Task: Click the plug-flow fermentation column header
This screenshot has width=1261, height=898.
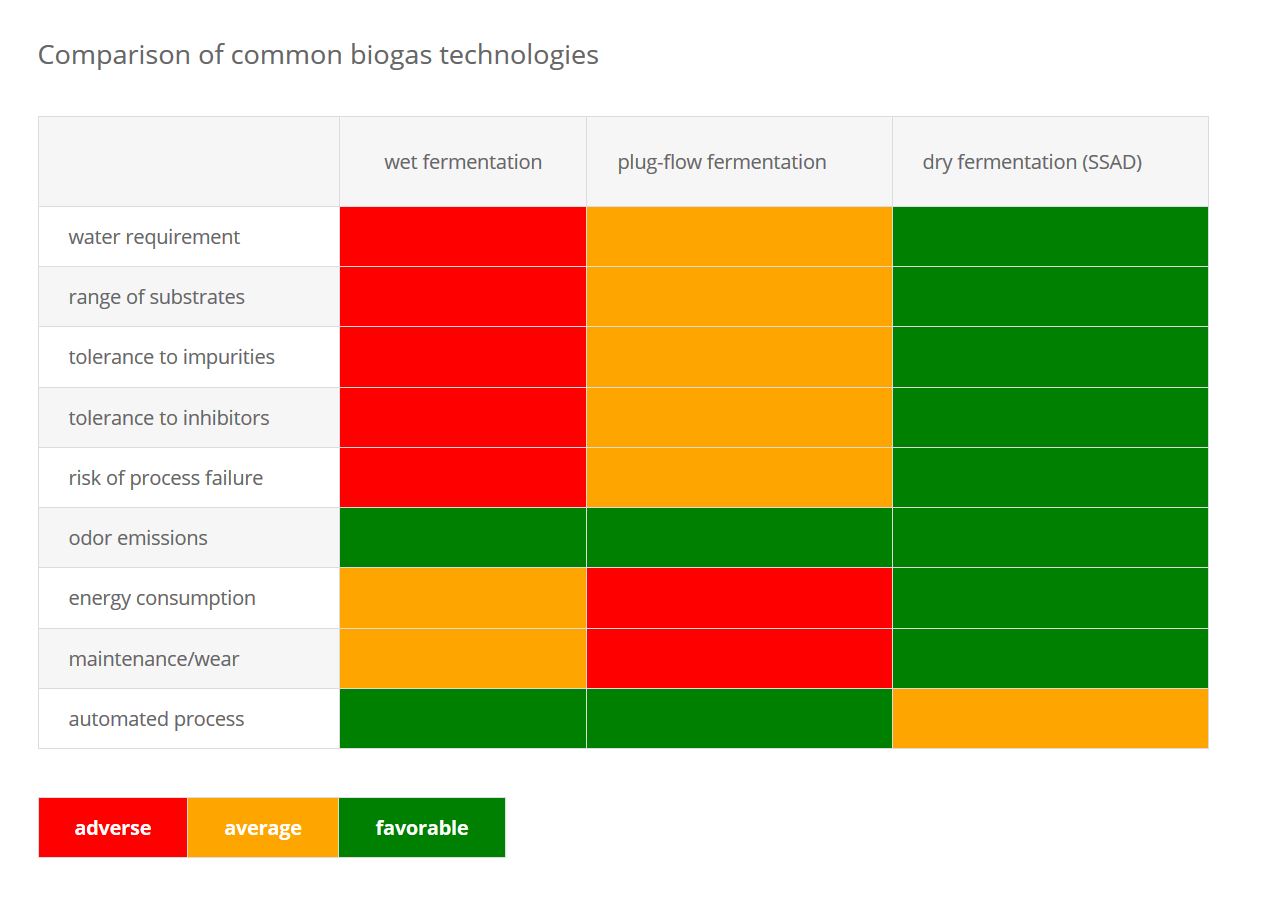Action: click(722, 162)
